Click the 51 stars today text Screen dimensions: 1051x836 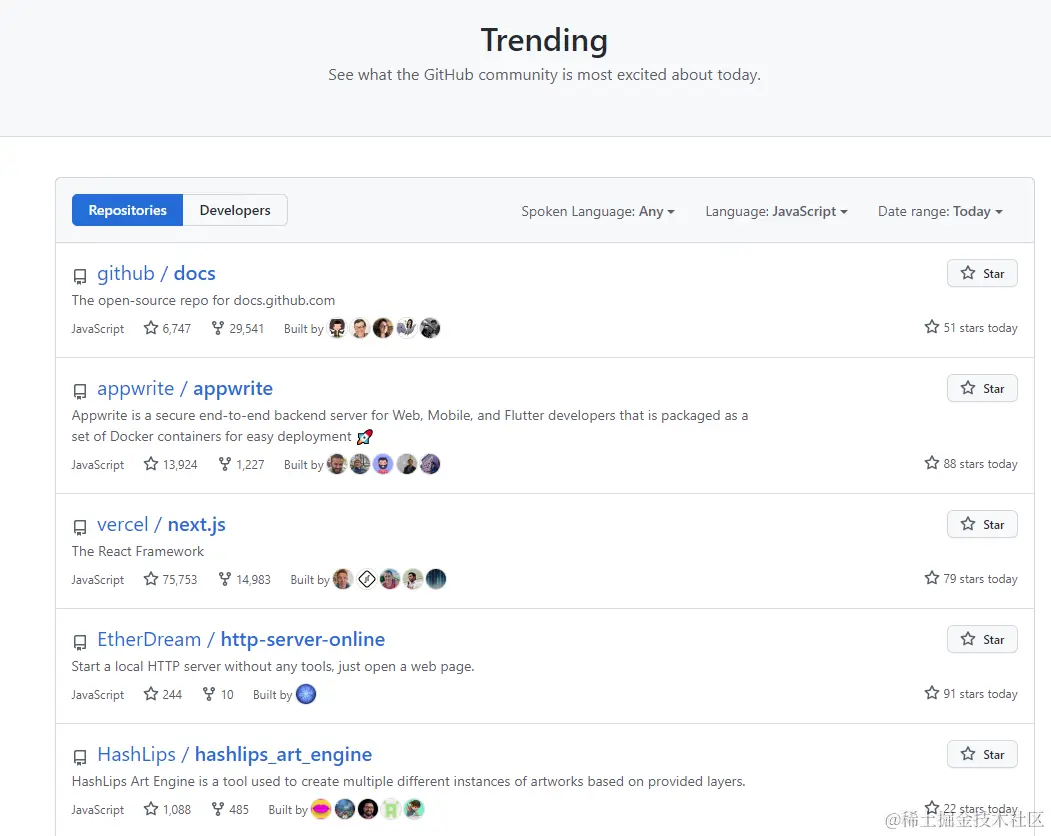click(x=971, y=327)
